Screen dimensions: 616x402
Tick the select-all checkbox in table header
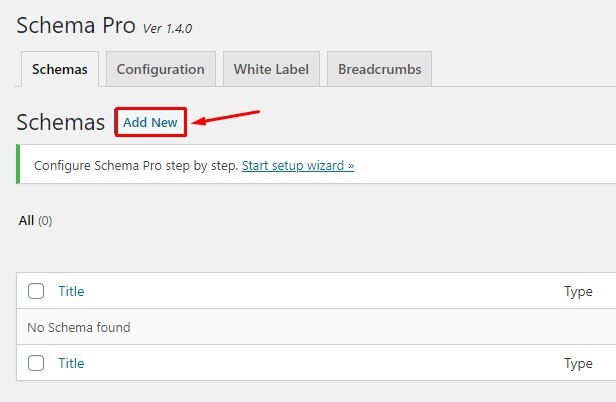tap(37, 292)
